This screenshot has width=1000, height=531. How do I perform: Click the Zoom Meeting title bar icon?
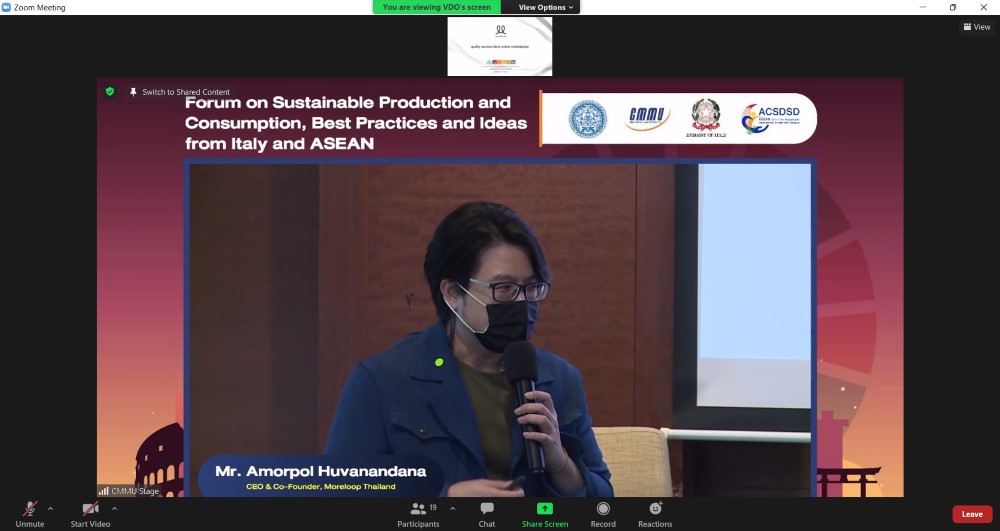click(x=7, y=7)
